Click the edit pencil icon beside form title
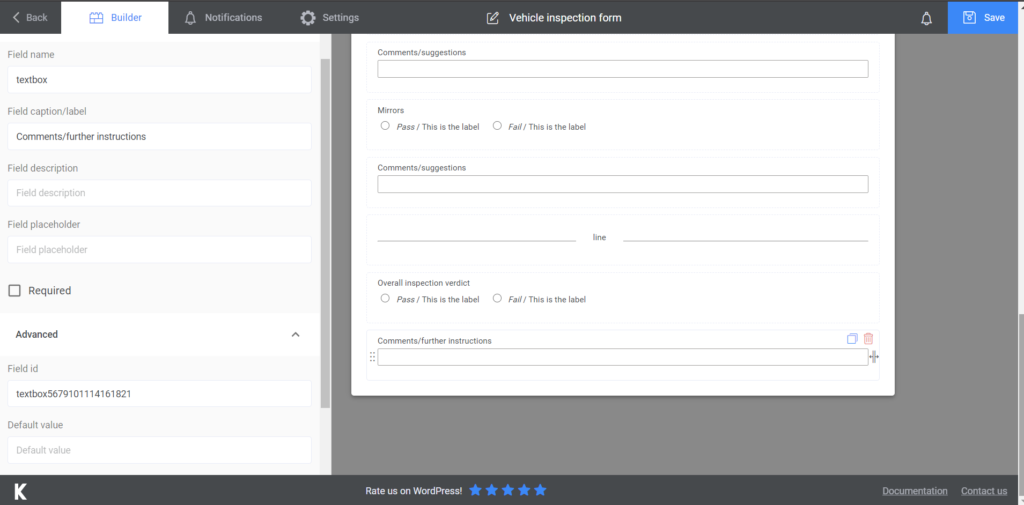Screen dimensions: 1024x505 point(492,18)
